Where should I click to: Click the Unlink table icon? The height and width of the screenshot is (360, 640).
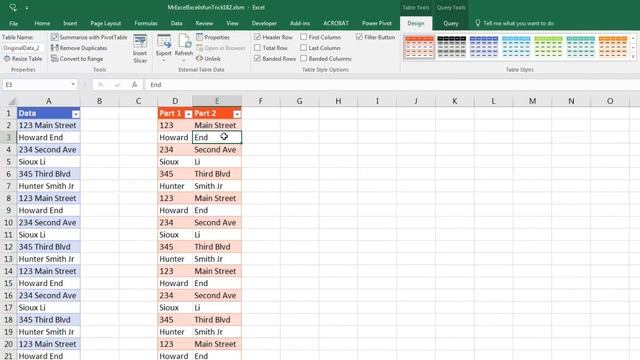(200, 59)
